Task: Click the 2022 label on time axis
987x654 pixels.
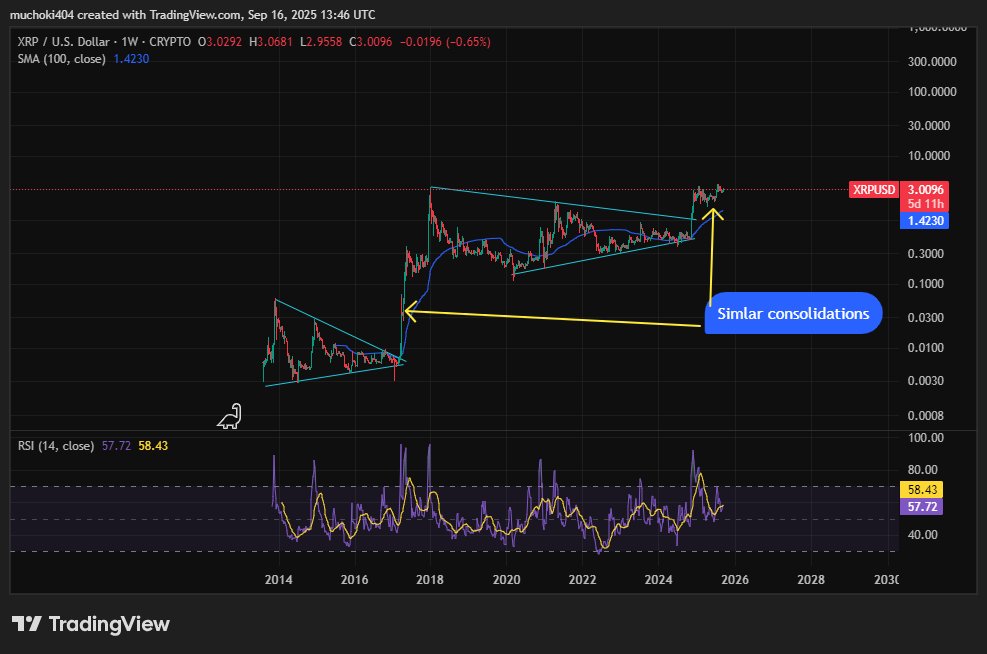Action: tap(582, 580)
